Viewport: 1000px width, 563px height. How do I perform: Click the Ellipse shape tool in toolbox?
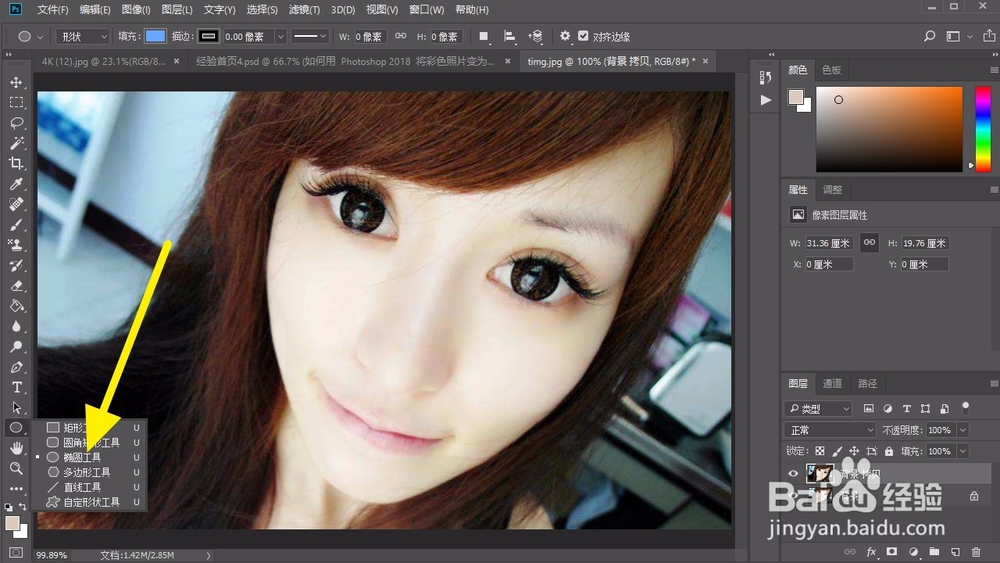click(x=17, y=427)
